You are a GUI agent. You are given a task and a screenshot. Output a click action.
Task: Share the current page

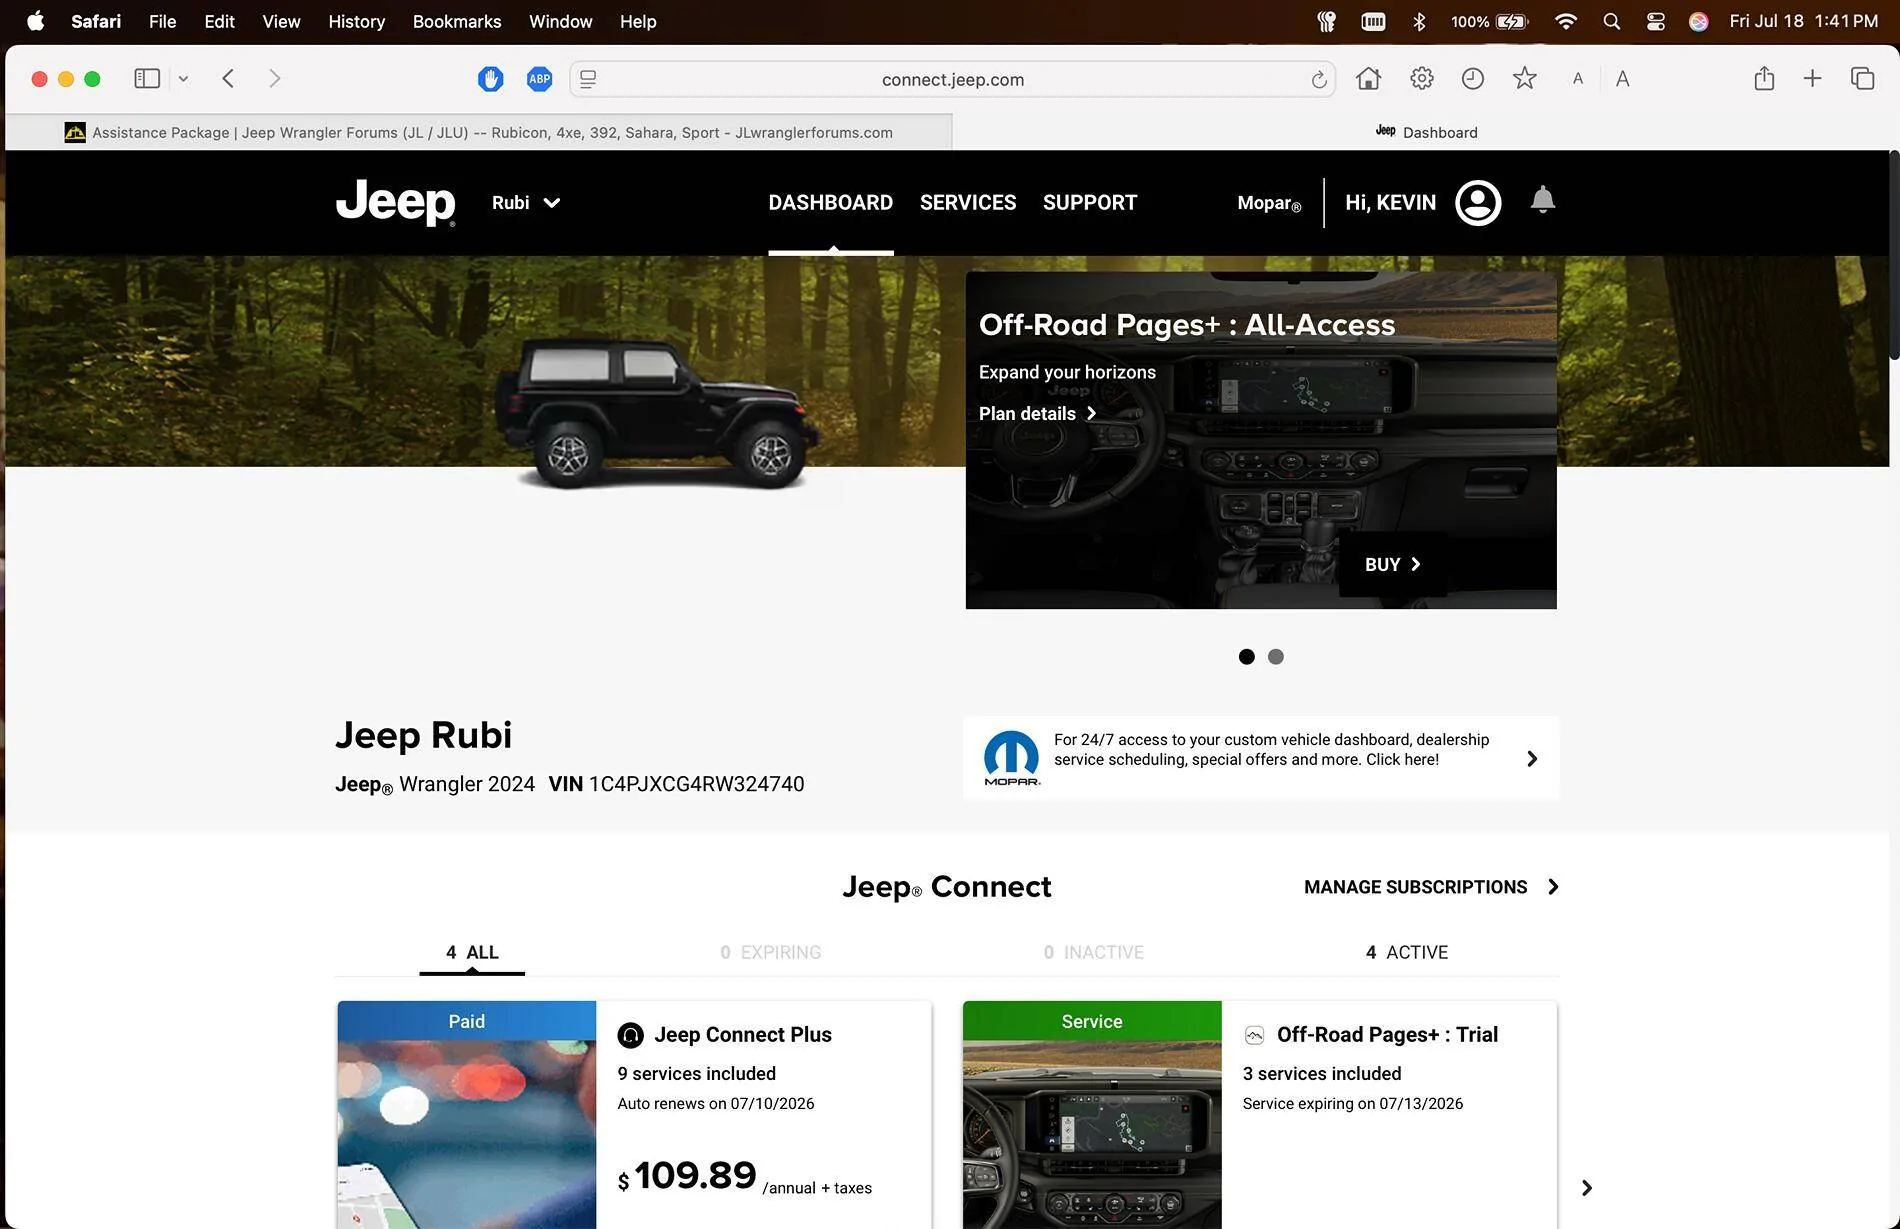coord(1764,78)
